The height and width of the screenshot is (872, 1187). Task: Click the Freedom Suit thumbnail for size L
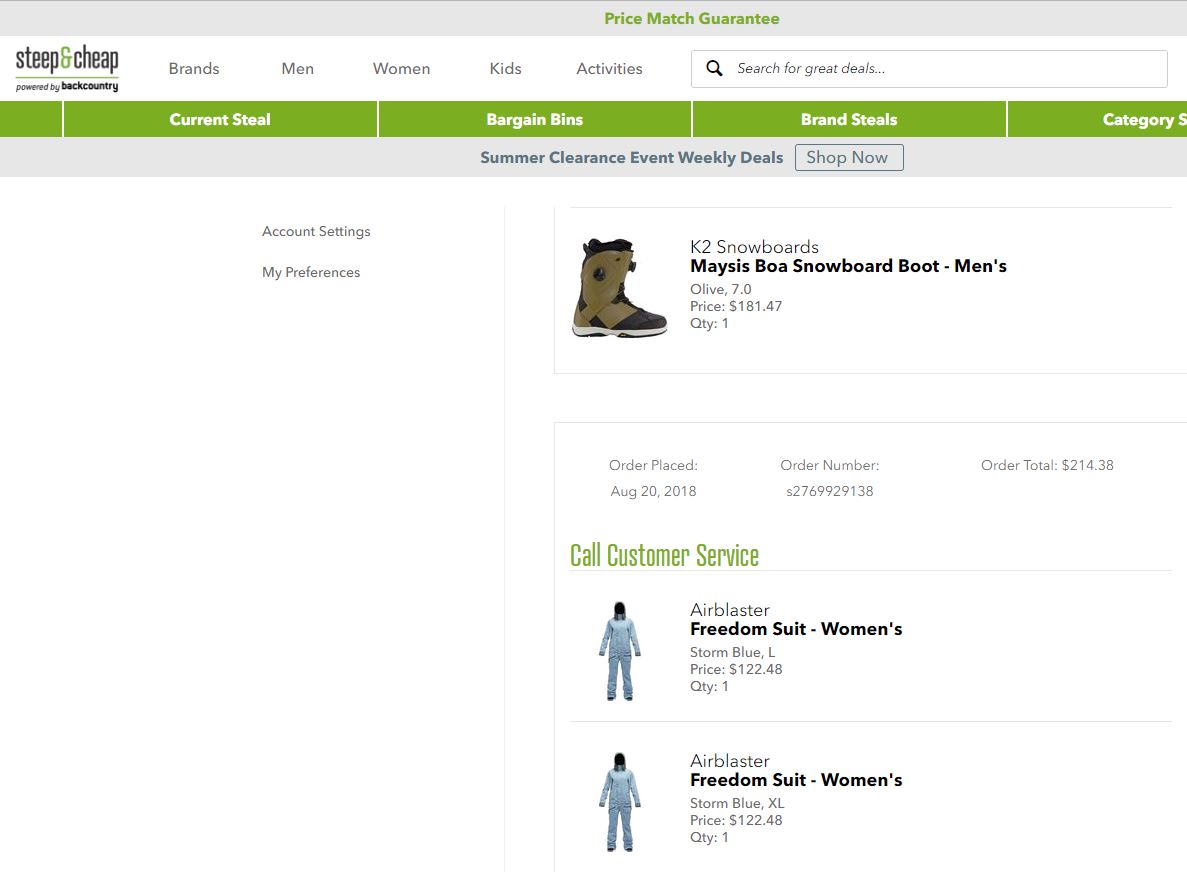click(x=619, y=651)
